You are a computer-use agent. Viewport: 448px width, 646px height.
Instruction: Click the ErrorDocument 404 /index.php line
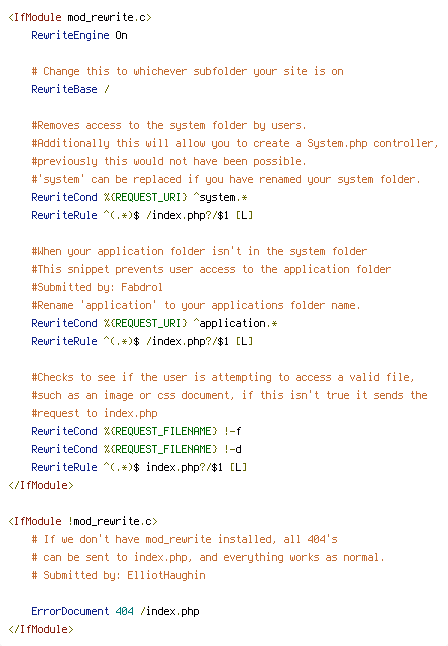pyautogui.click(x=115, y=611)
